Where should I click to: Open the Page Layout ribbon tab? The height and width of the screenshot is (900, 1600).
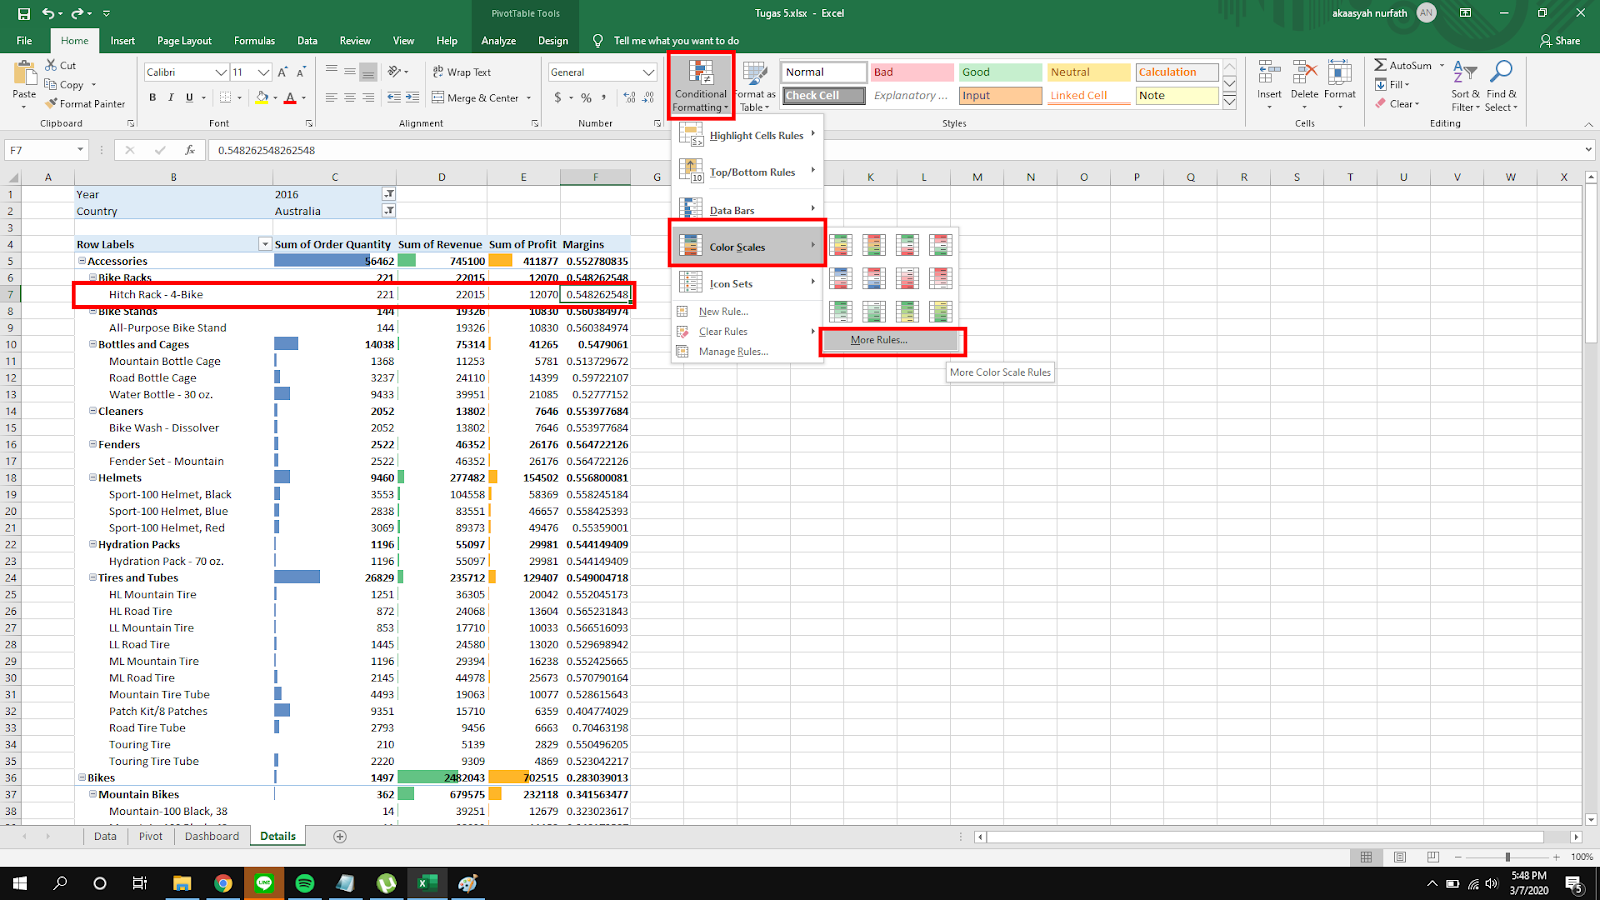tap(184, 41)
